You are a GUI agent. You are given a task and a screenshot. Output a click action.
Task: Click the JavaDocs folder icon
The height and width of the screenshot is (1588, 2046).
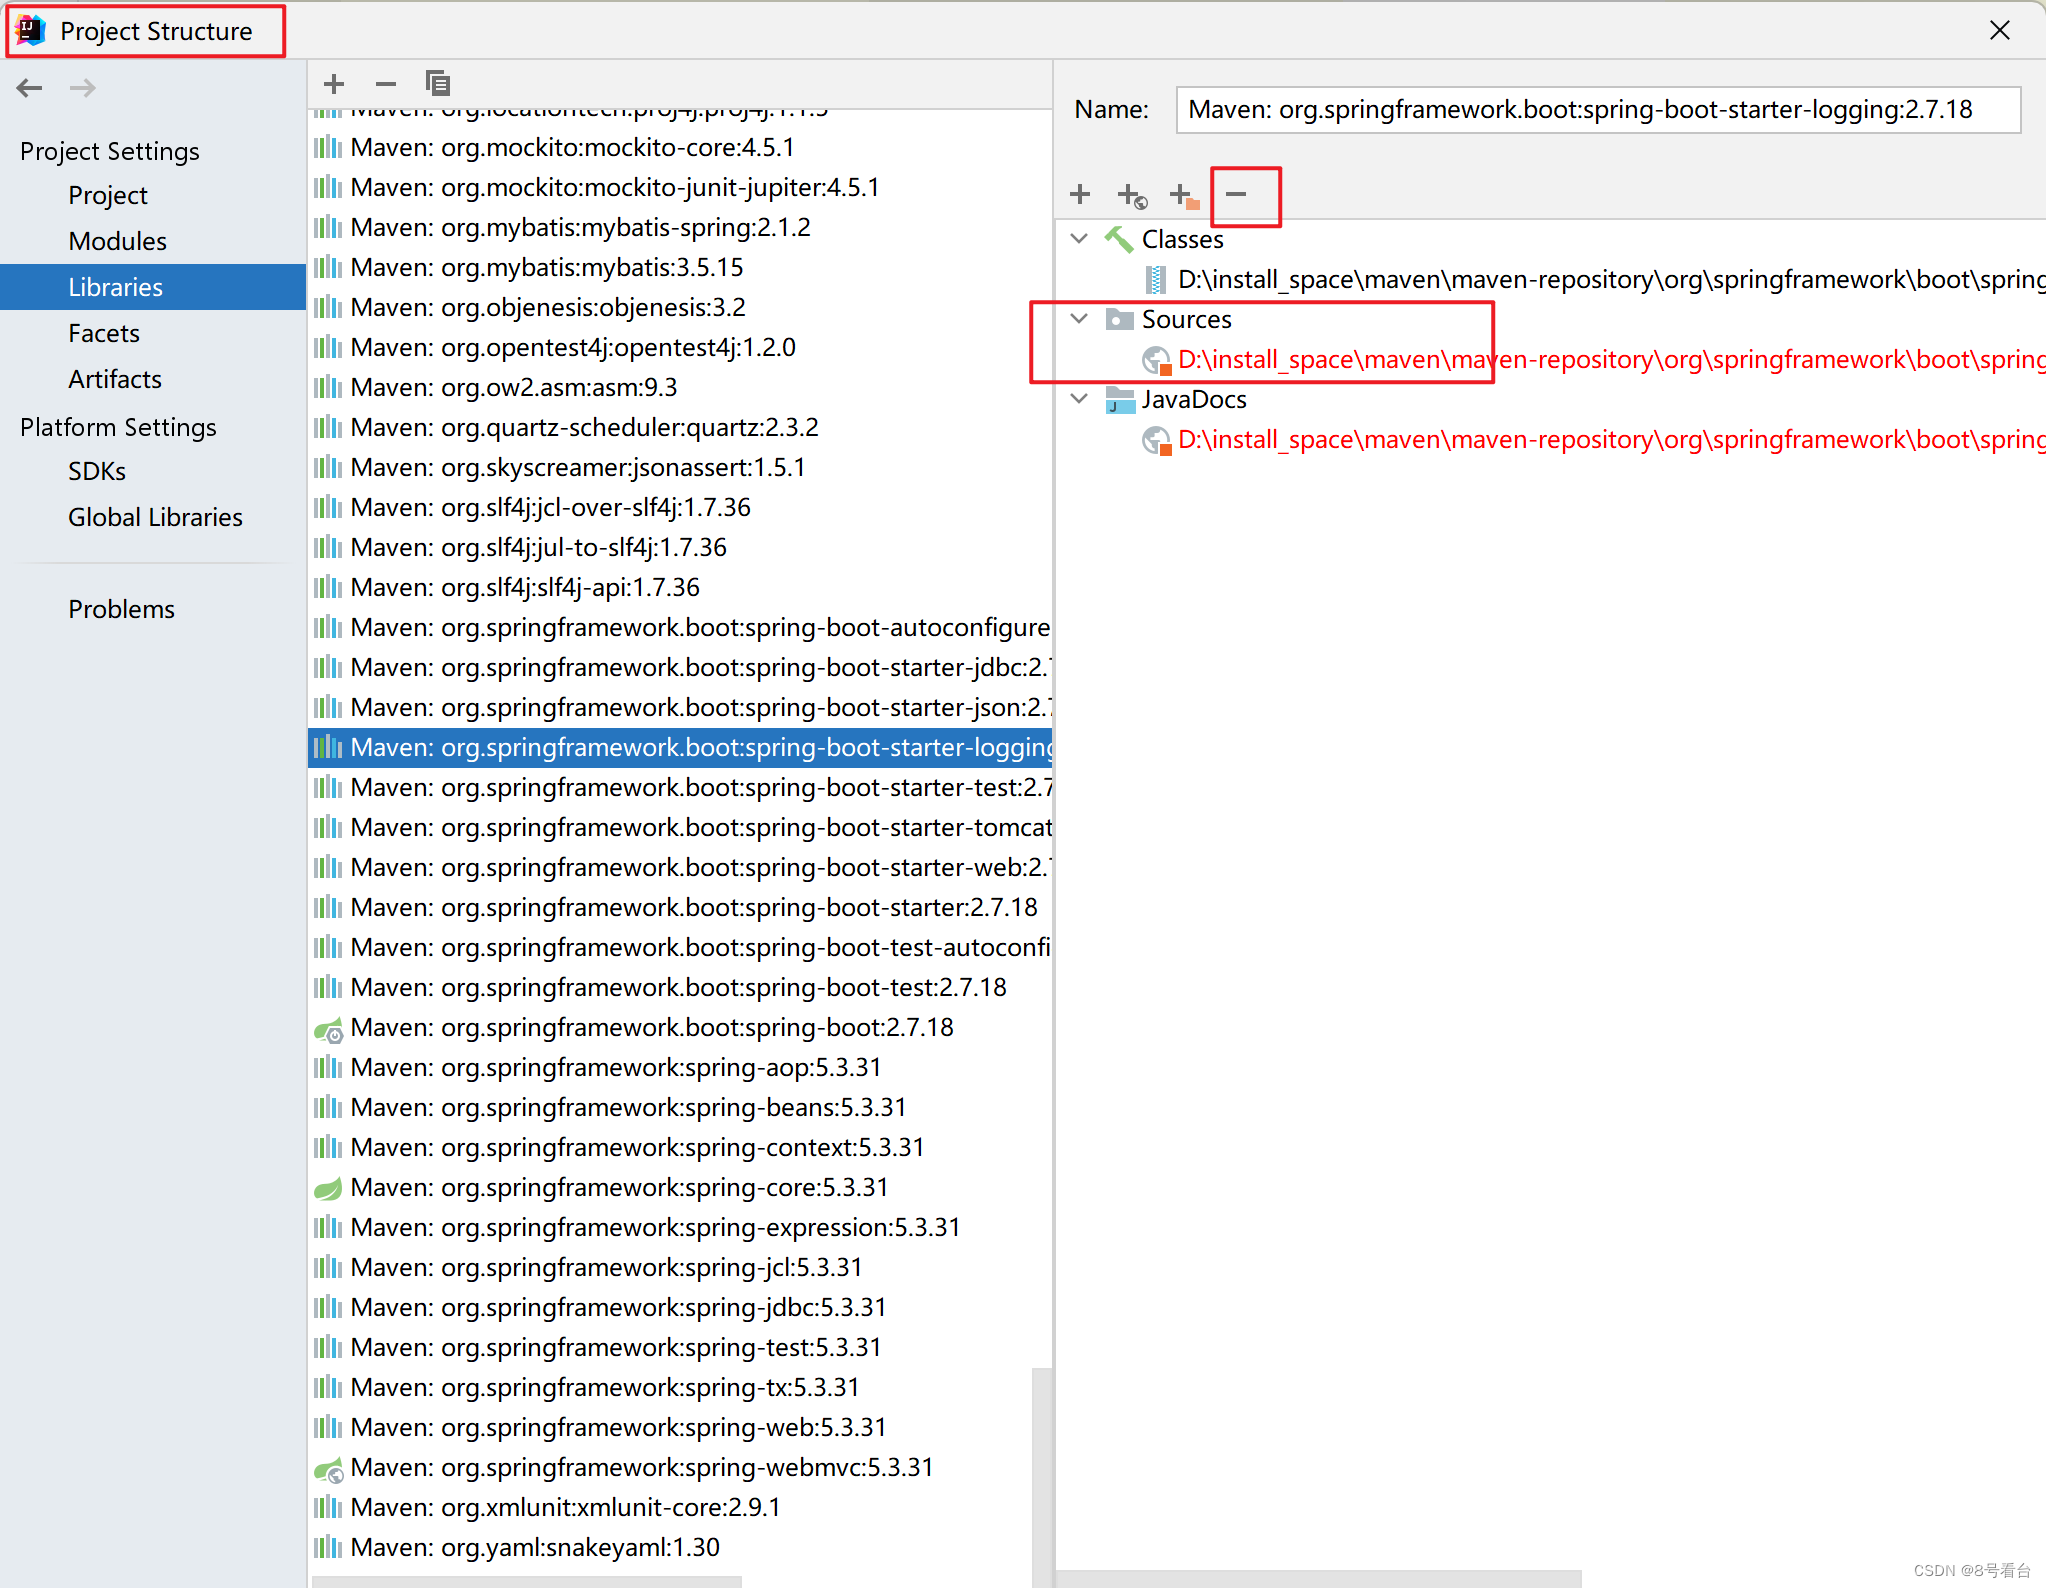pos(1119,400)
